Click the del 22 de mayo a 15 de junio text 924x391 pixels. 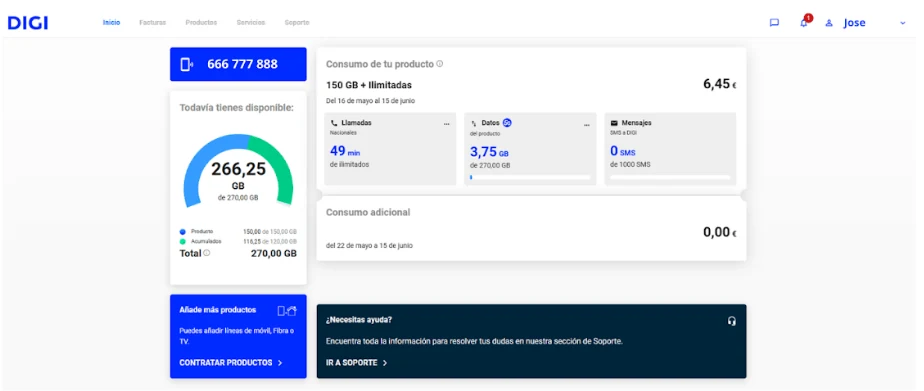pos(369,246)
